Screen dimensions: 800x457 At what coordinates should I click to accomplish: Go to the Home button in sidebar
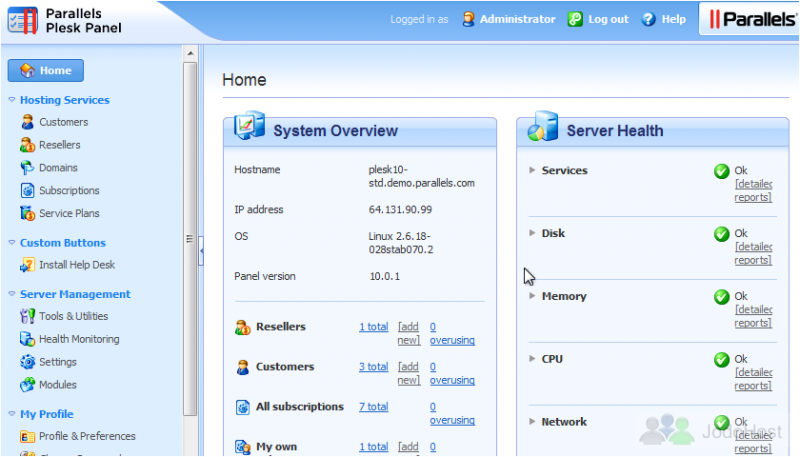[45, 70]
